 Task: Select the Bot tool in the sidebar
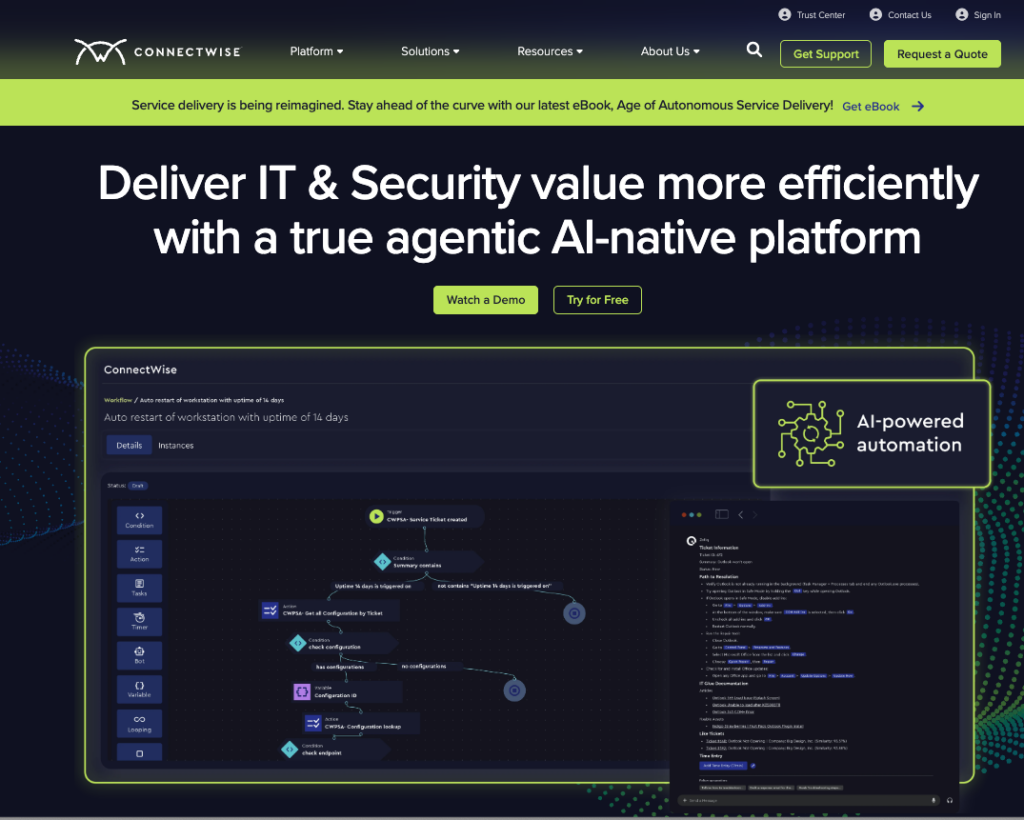point(139,655)
